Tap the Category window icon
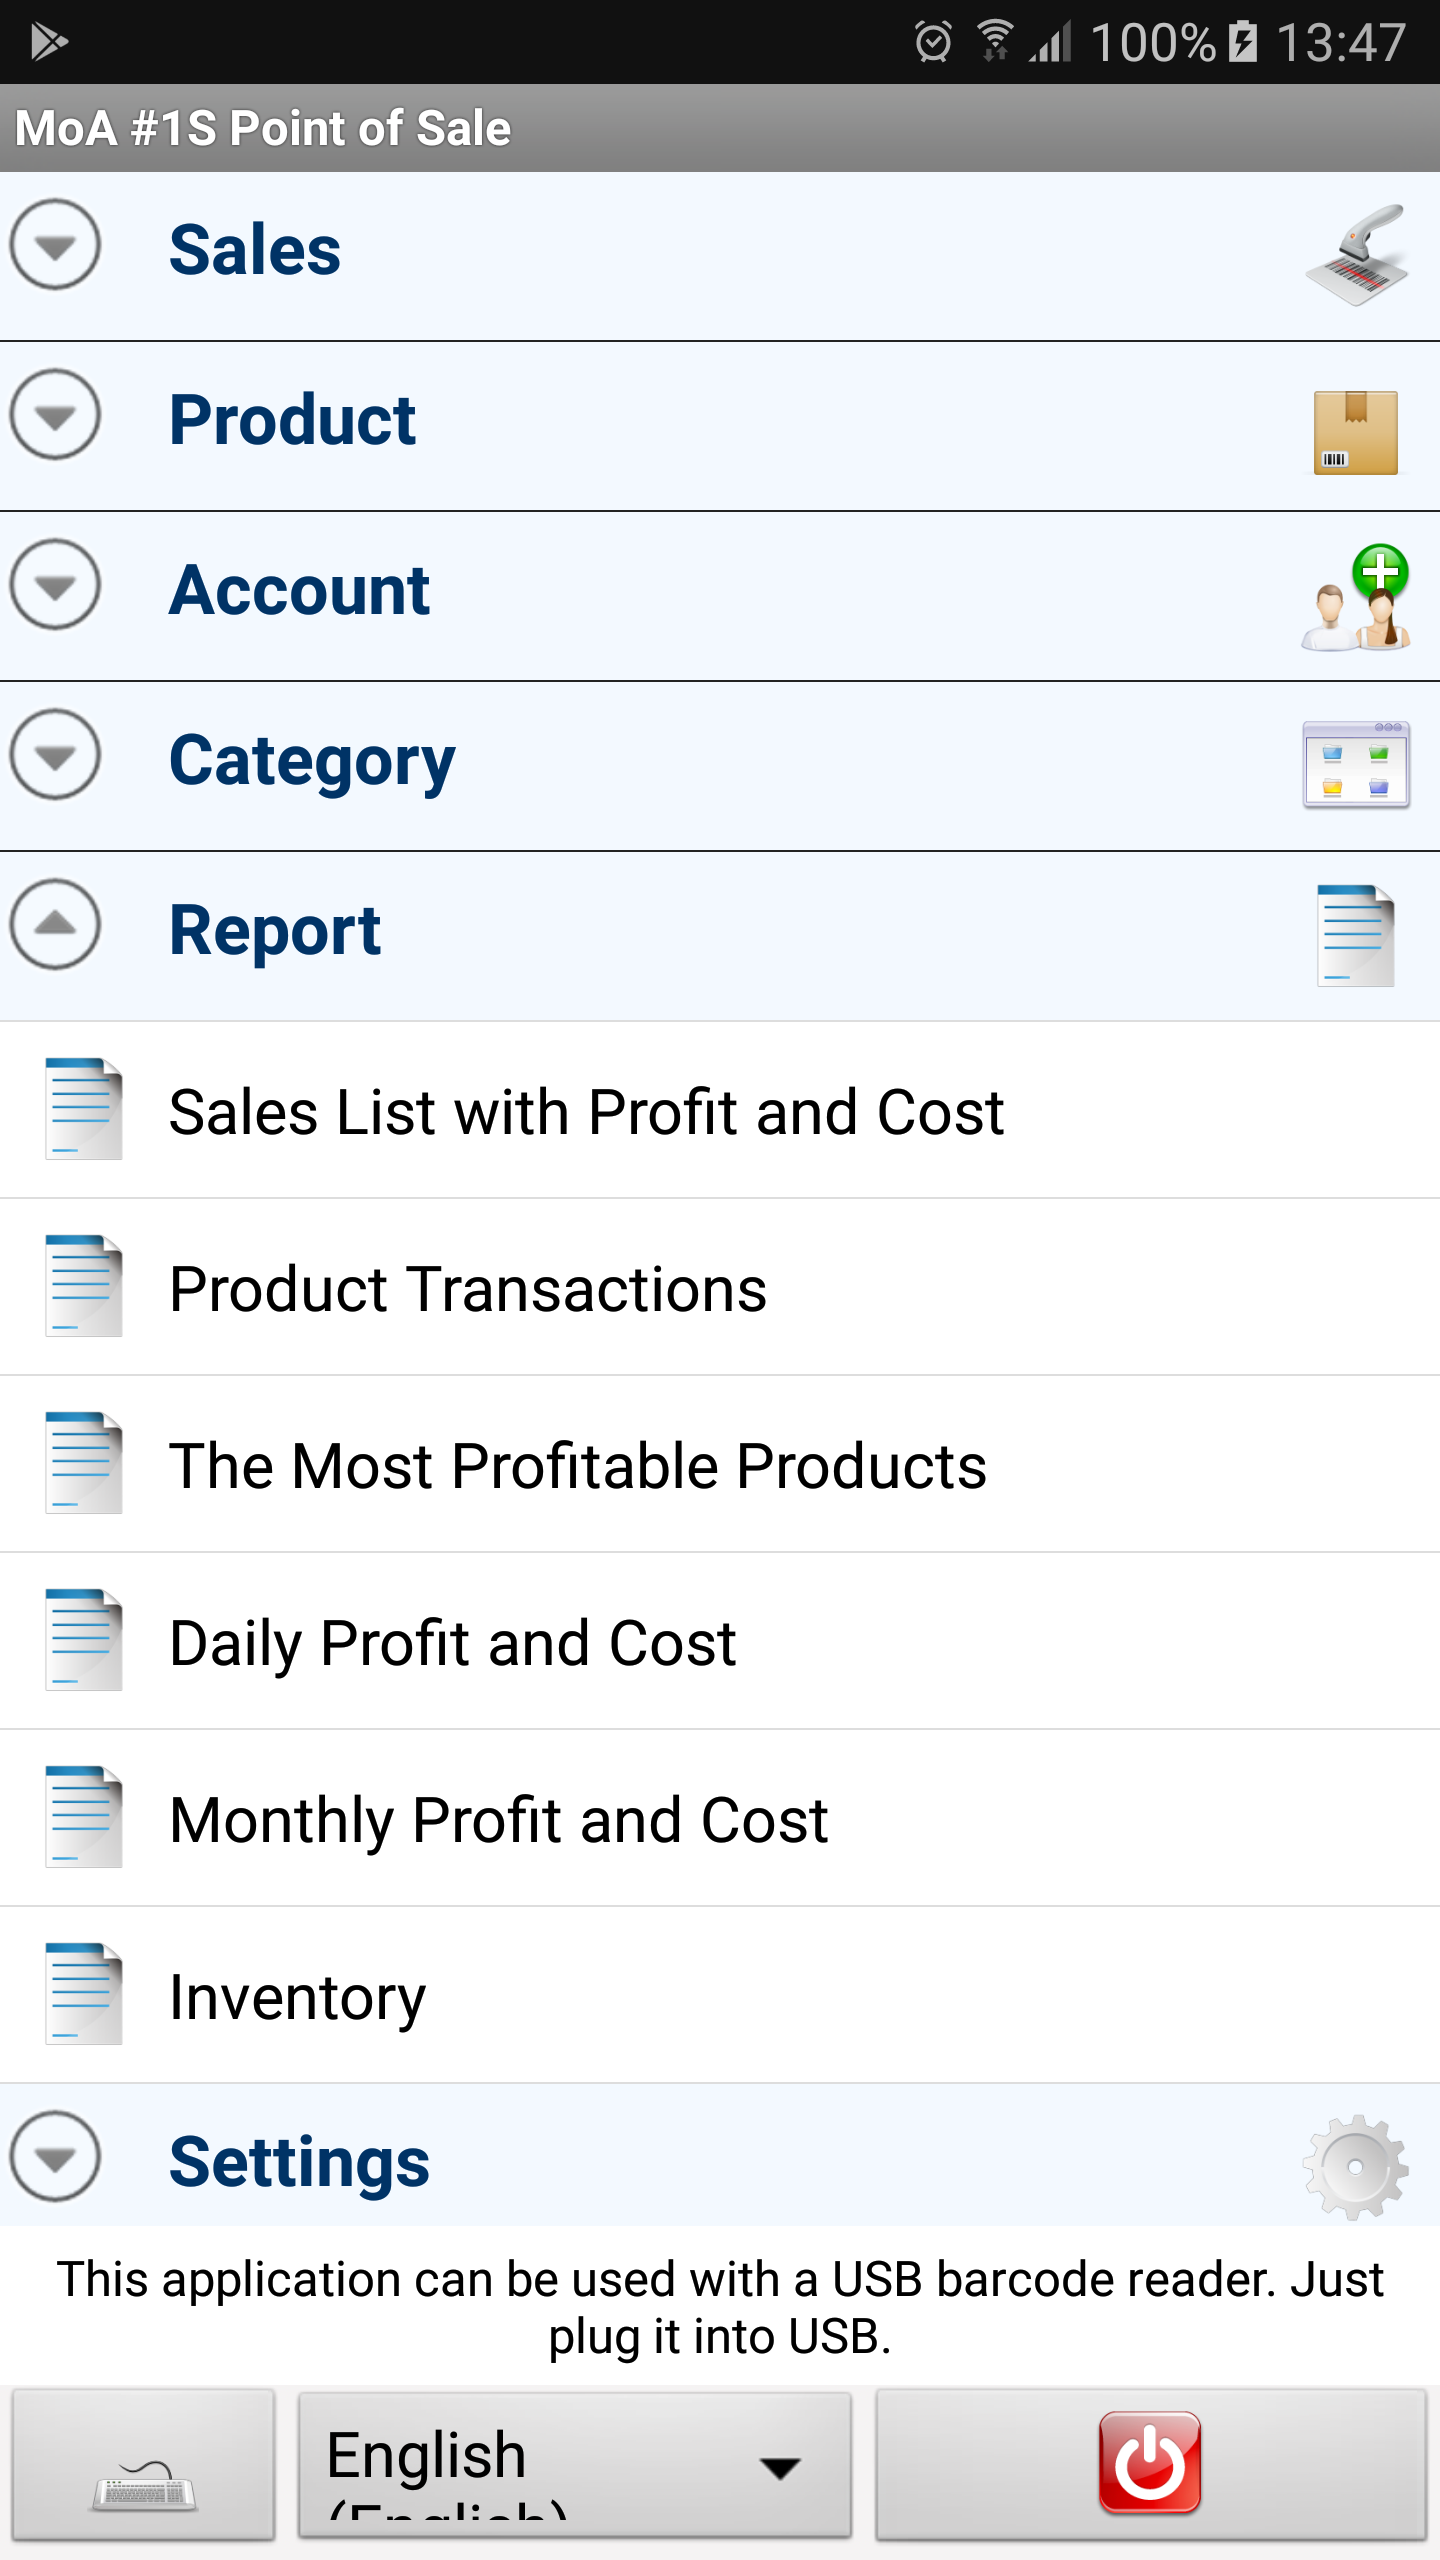The height and width of the screenshot is (2560, 1440). click(x=1356, y=765)
